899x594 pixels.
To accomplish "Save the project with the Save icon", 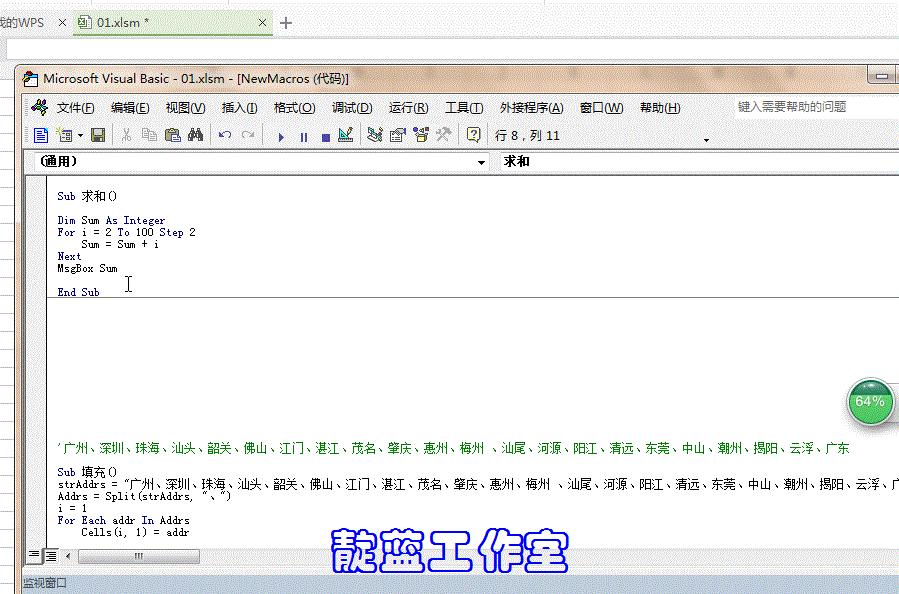I will 96,135.
